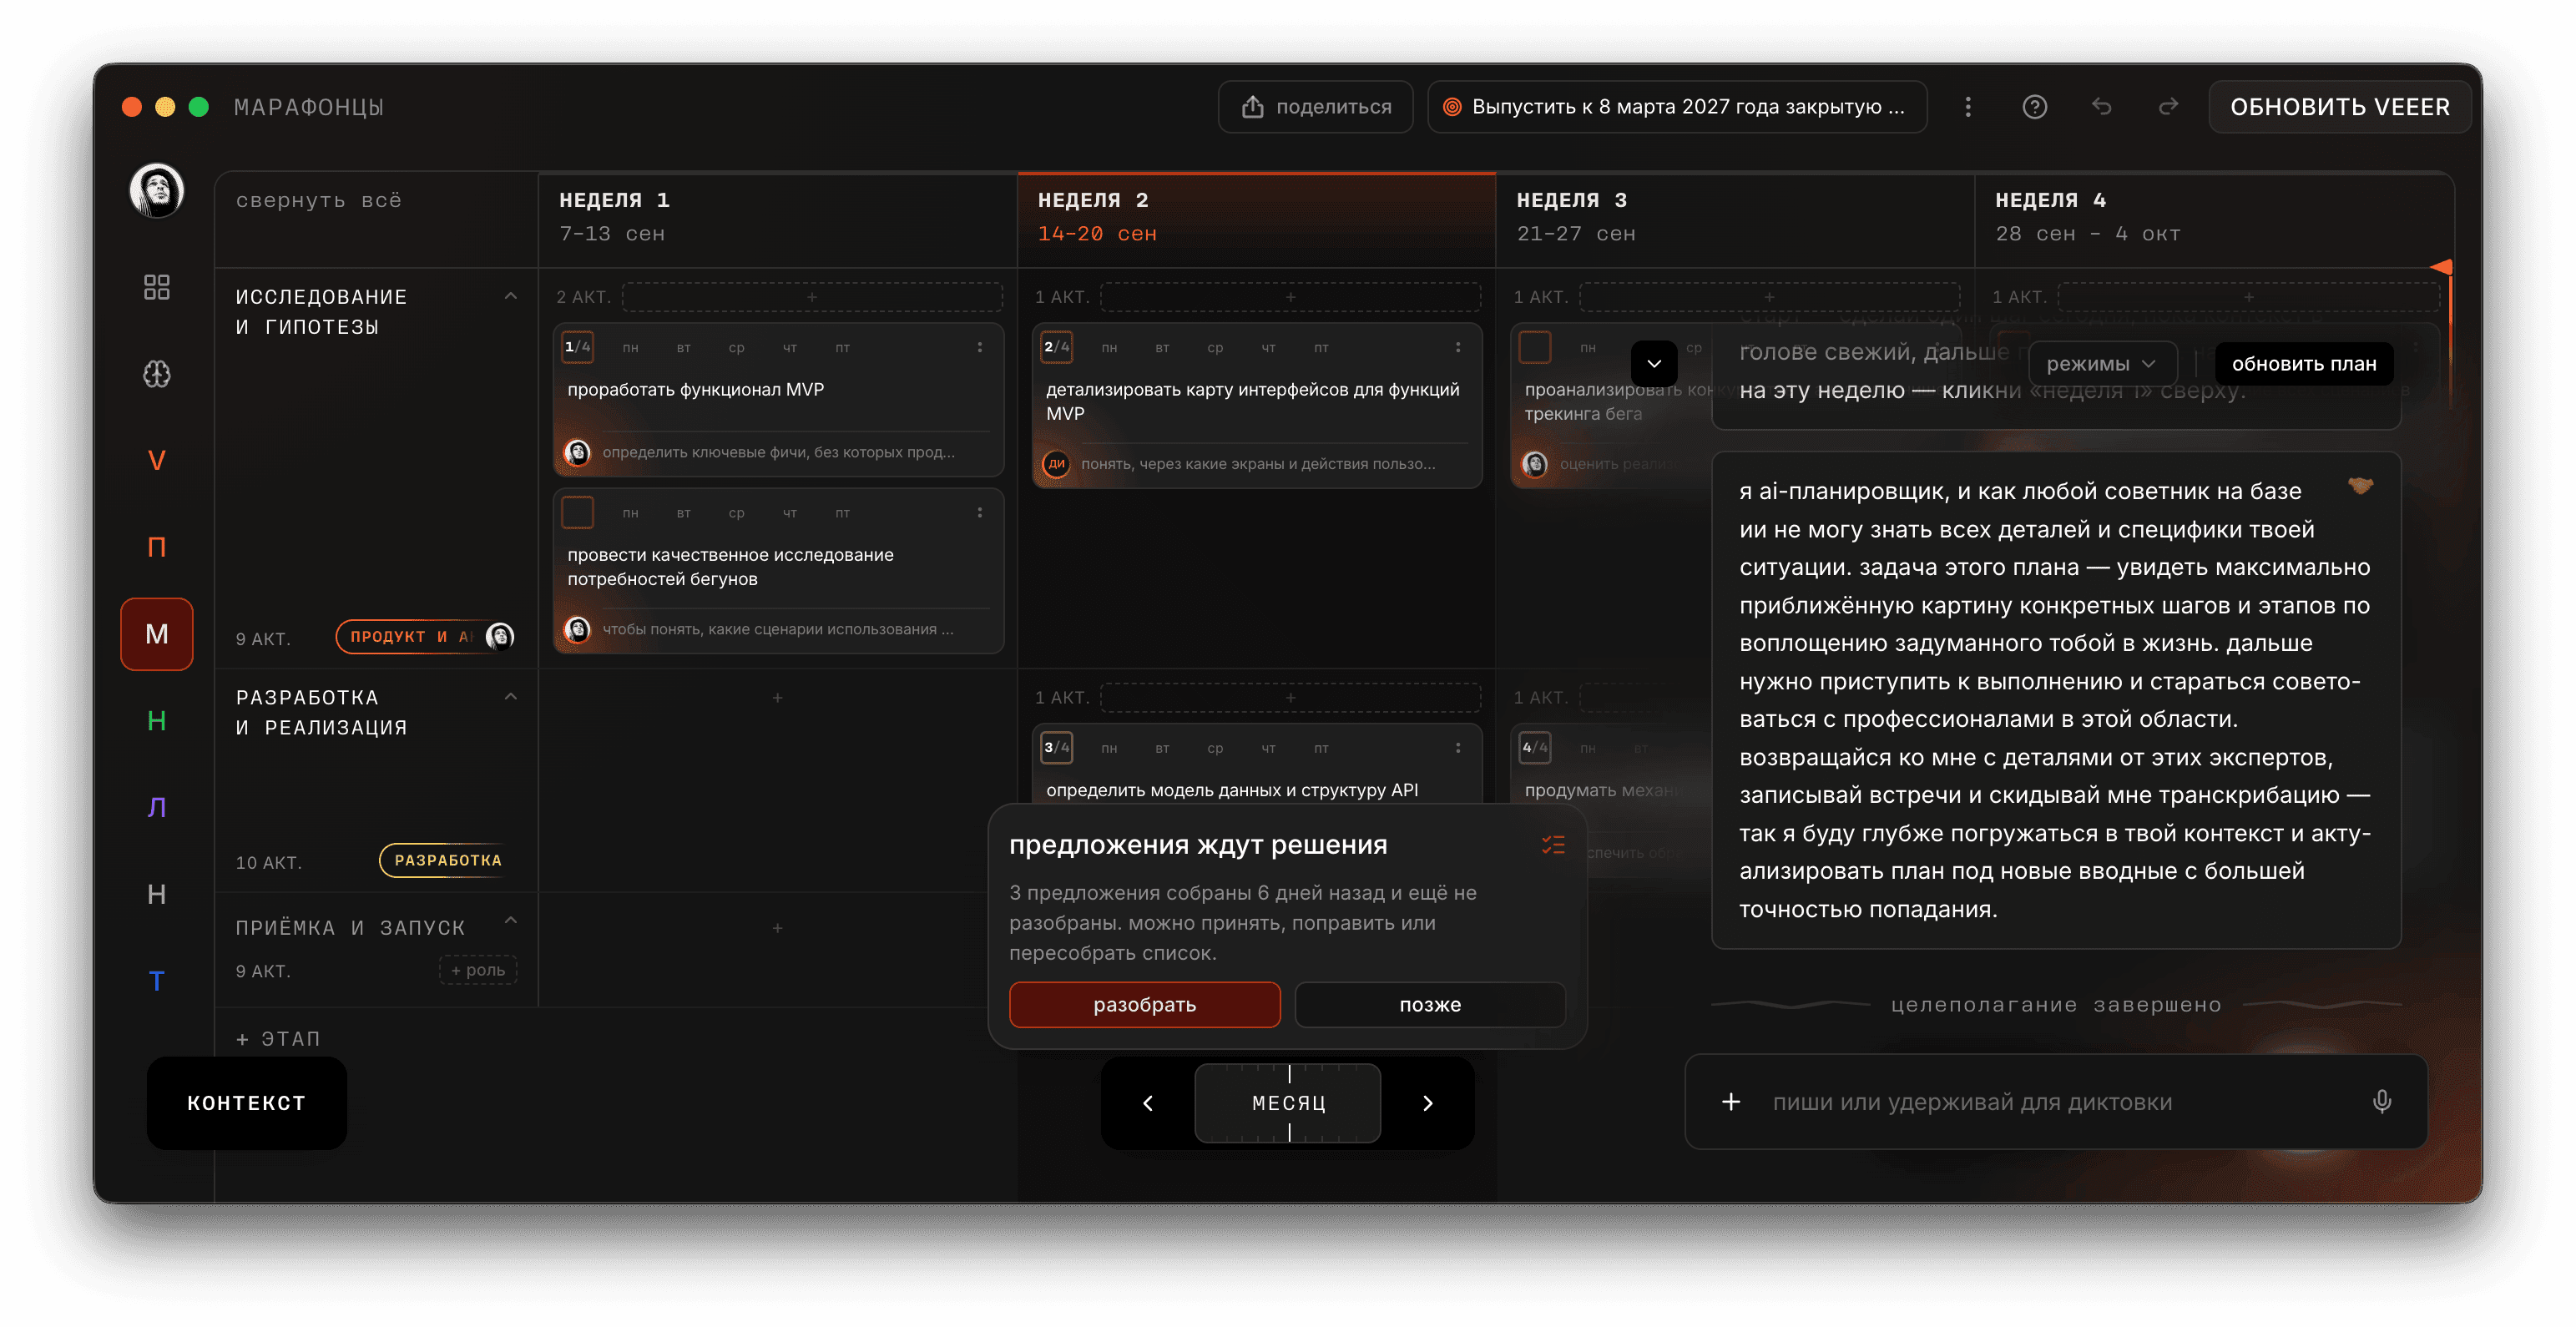Click '+ ЭТАП' to add a stage
The height and width of the screenshot is (1327, 2576).
pyautogui.click(x=278, y=1039)
